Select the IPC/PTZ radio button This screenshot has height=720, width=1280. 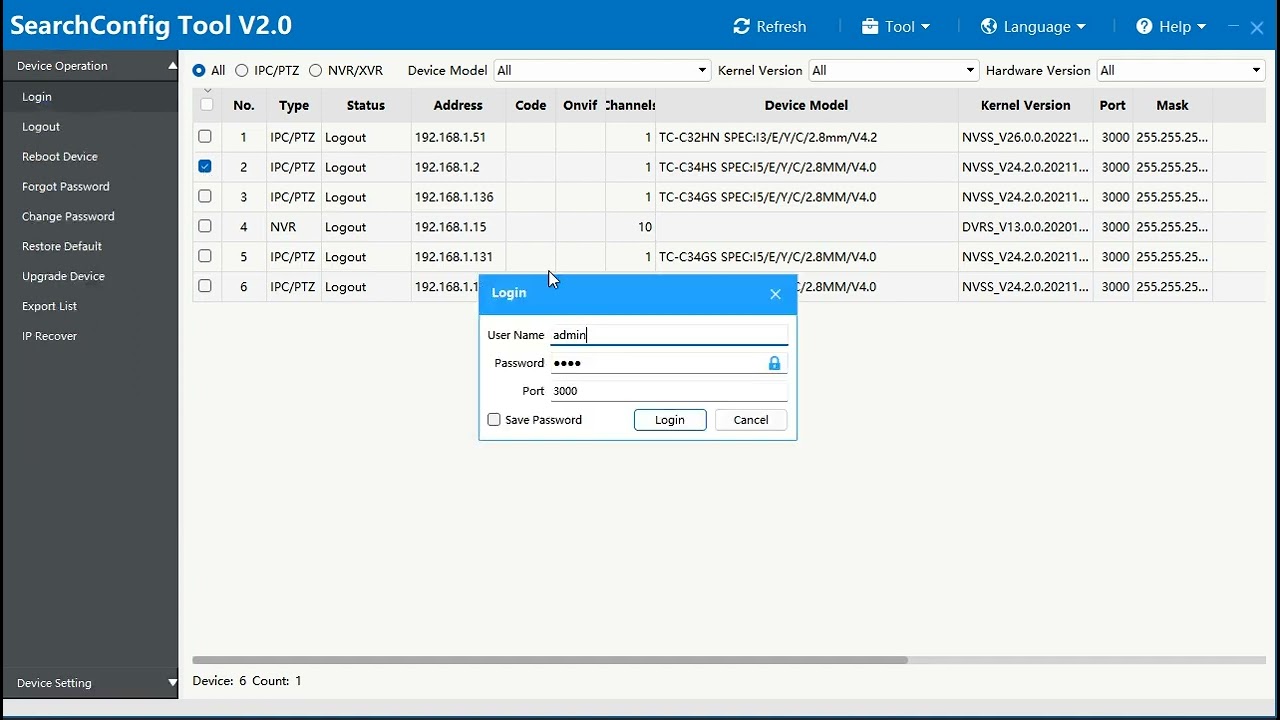click(x=242, y=71)
